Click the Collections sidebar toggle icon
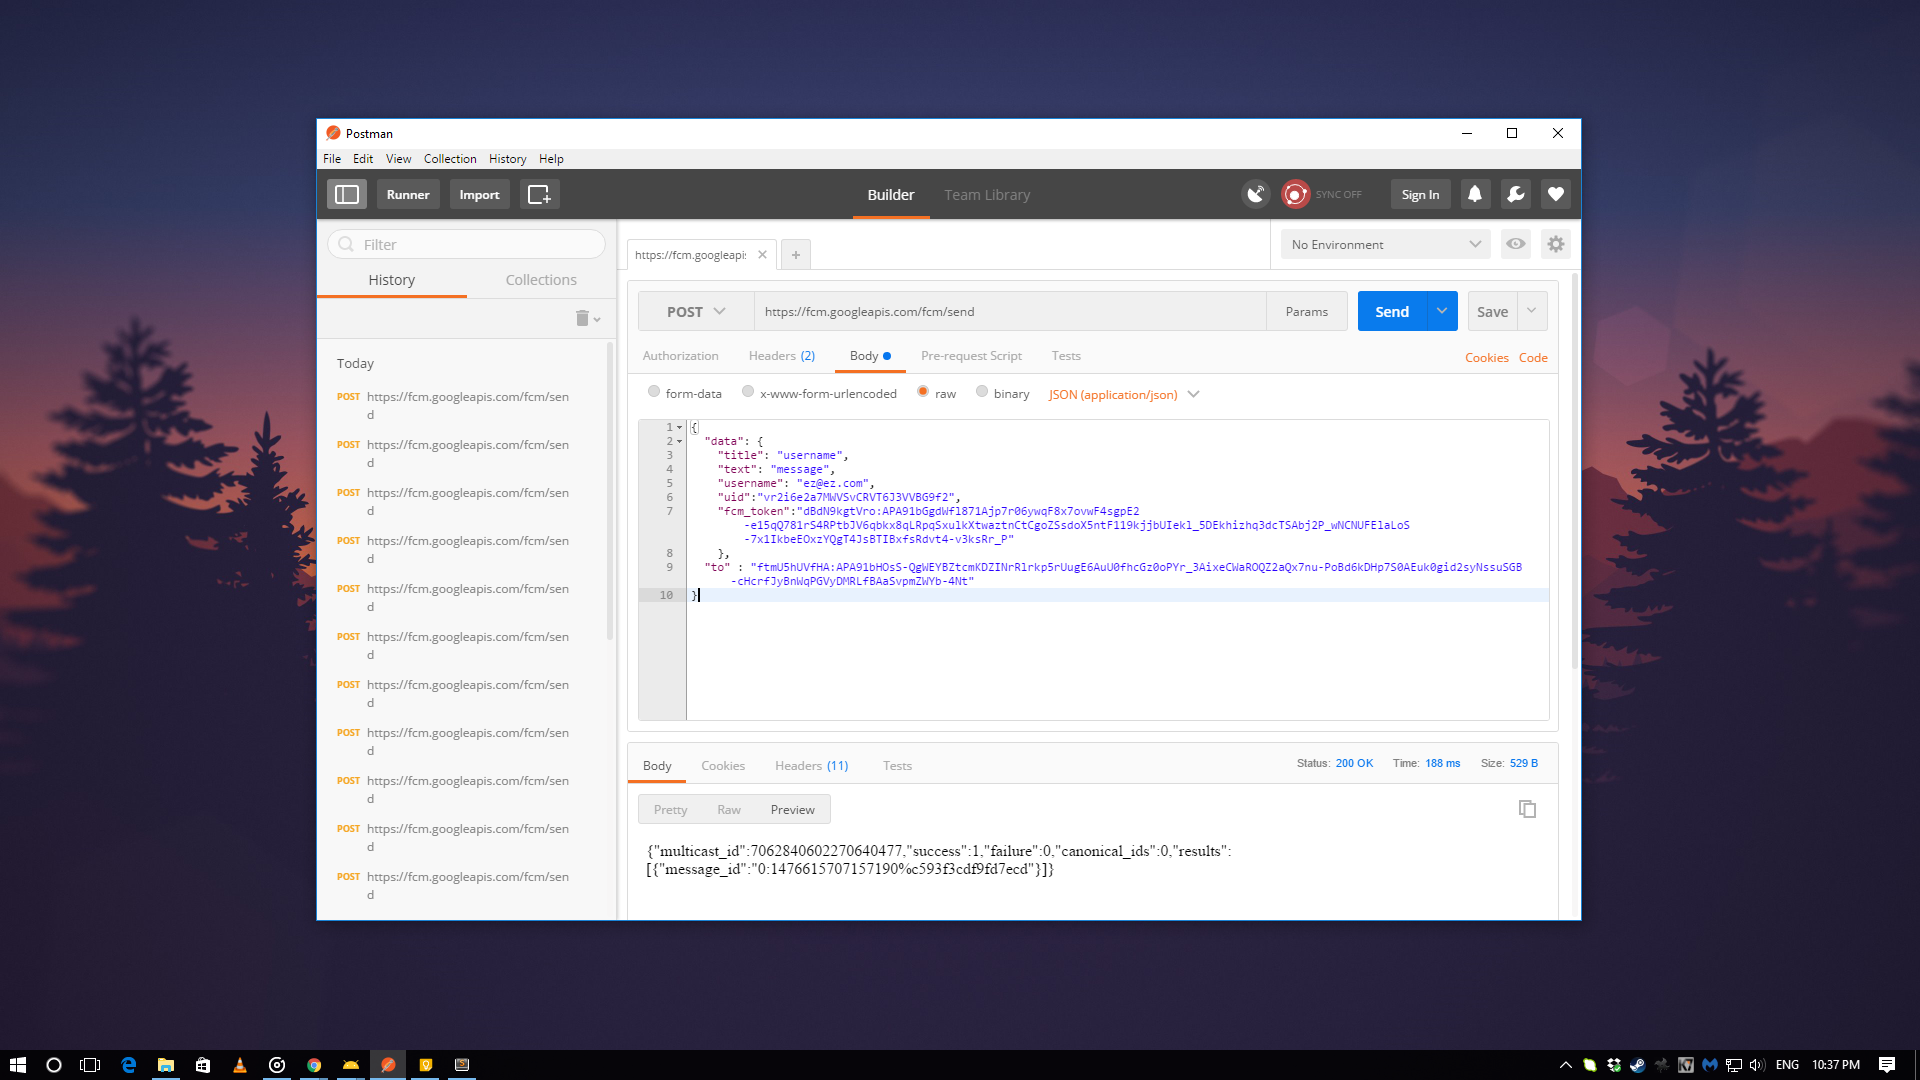This screenshot has width=1920, height=1080. click(347, 194)
